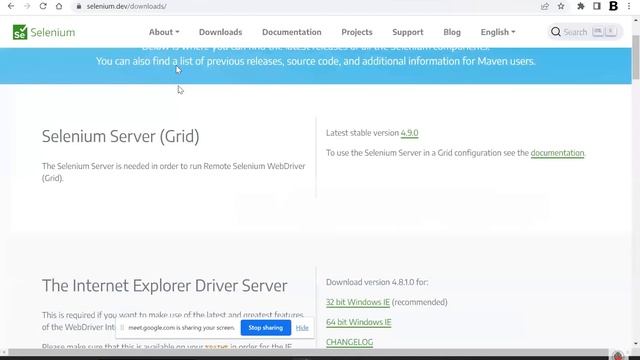
Task: Open the browser home page icon
Action: click(59, 6)
